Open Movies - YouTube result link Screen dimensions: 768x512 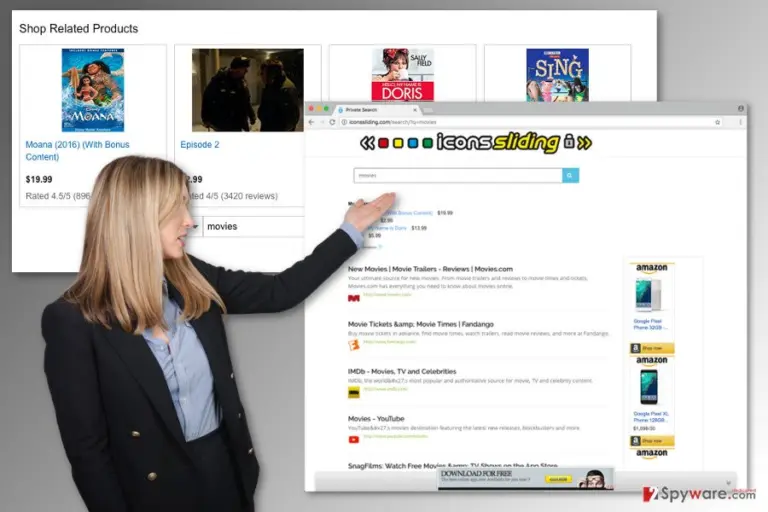376,419
